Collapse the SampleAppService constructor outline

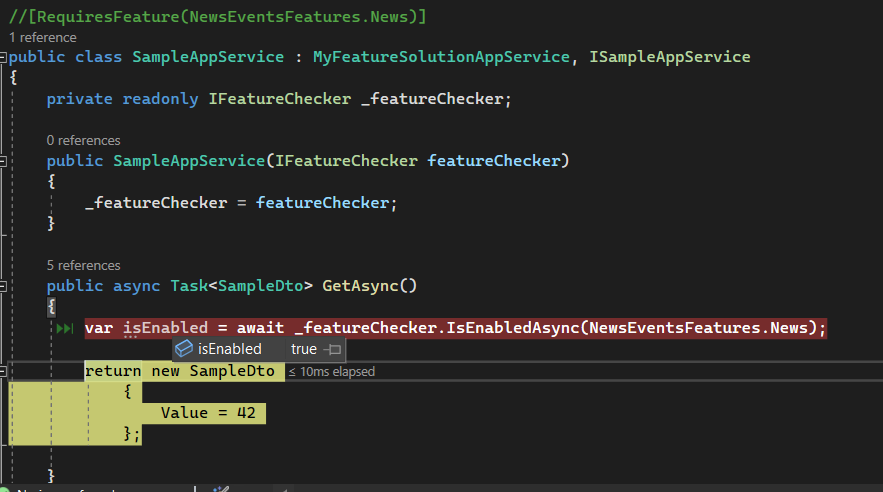pyautogui.click(x=3, y=161)
